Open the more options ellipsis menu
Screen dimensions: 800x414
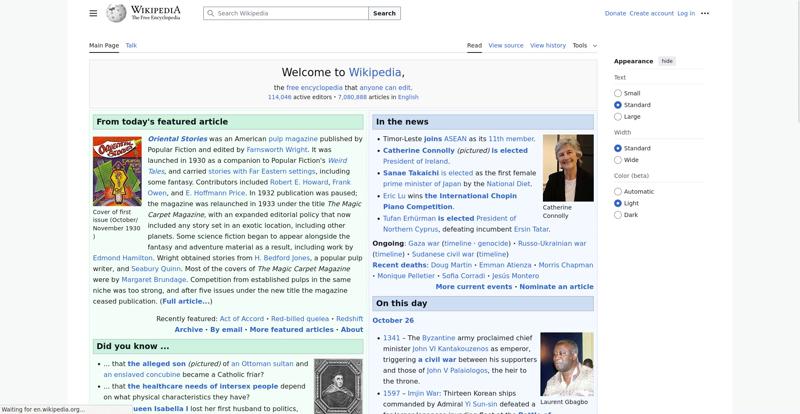pyautogui.click(x=705, y=13)
